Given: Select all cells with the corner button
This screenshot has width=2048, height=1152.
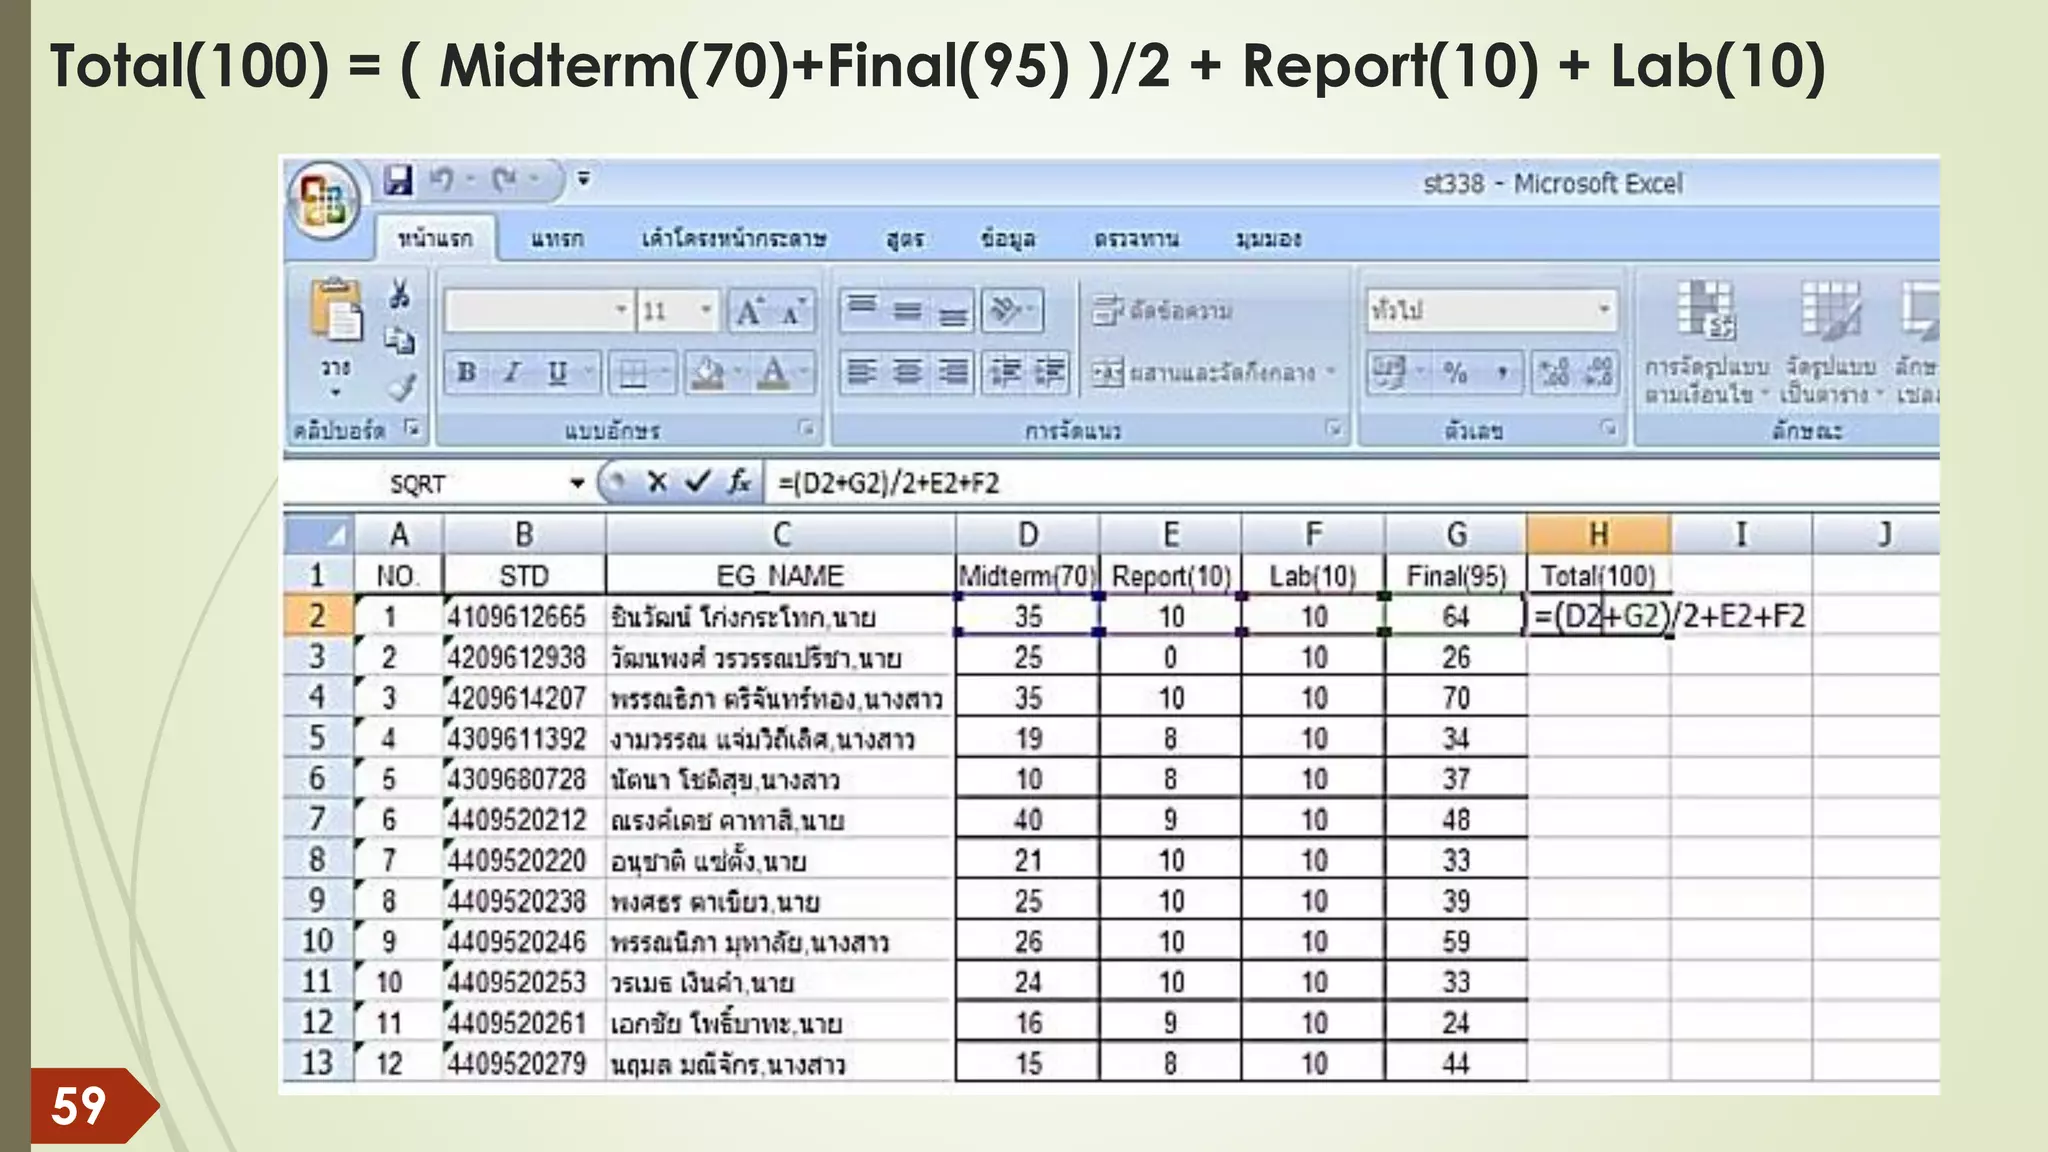Looking at the screenshot, I should point(319,535).
